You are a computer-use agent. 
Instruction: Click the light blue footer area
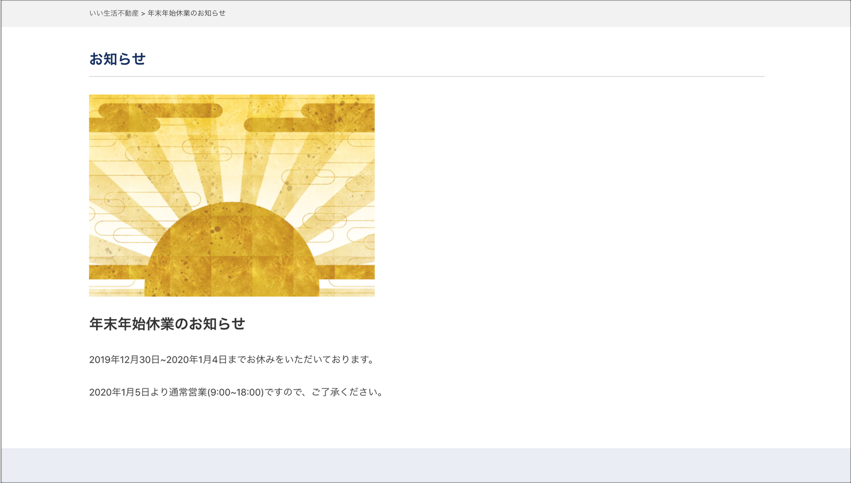point(425,465)
